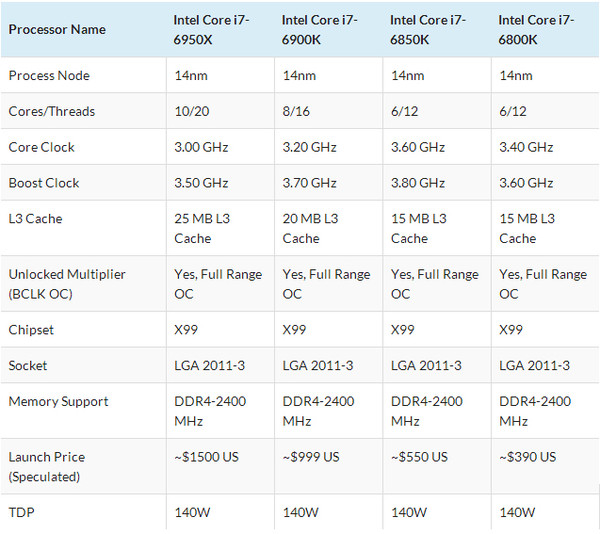
Task: Click the '3.50 GHz' boost clock value
Action: pos(201,183)
